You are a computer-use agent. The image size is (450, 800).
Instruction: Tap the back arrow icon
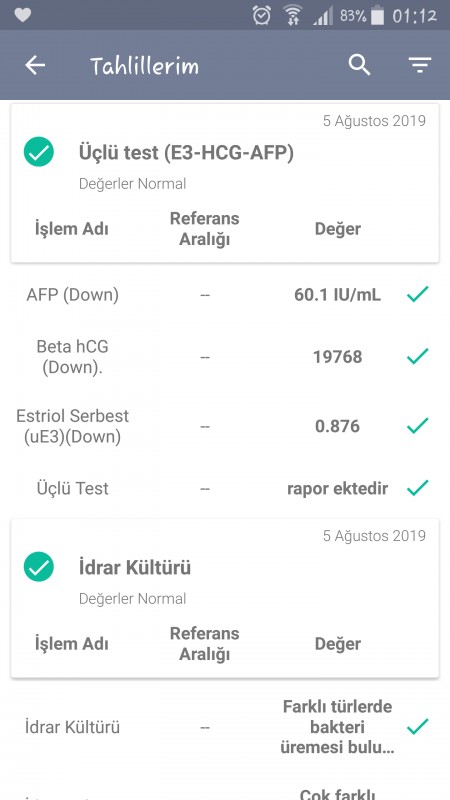coord(35,65)
